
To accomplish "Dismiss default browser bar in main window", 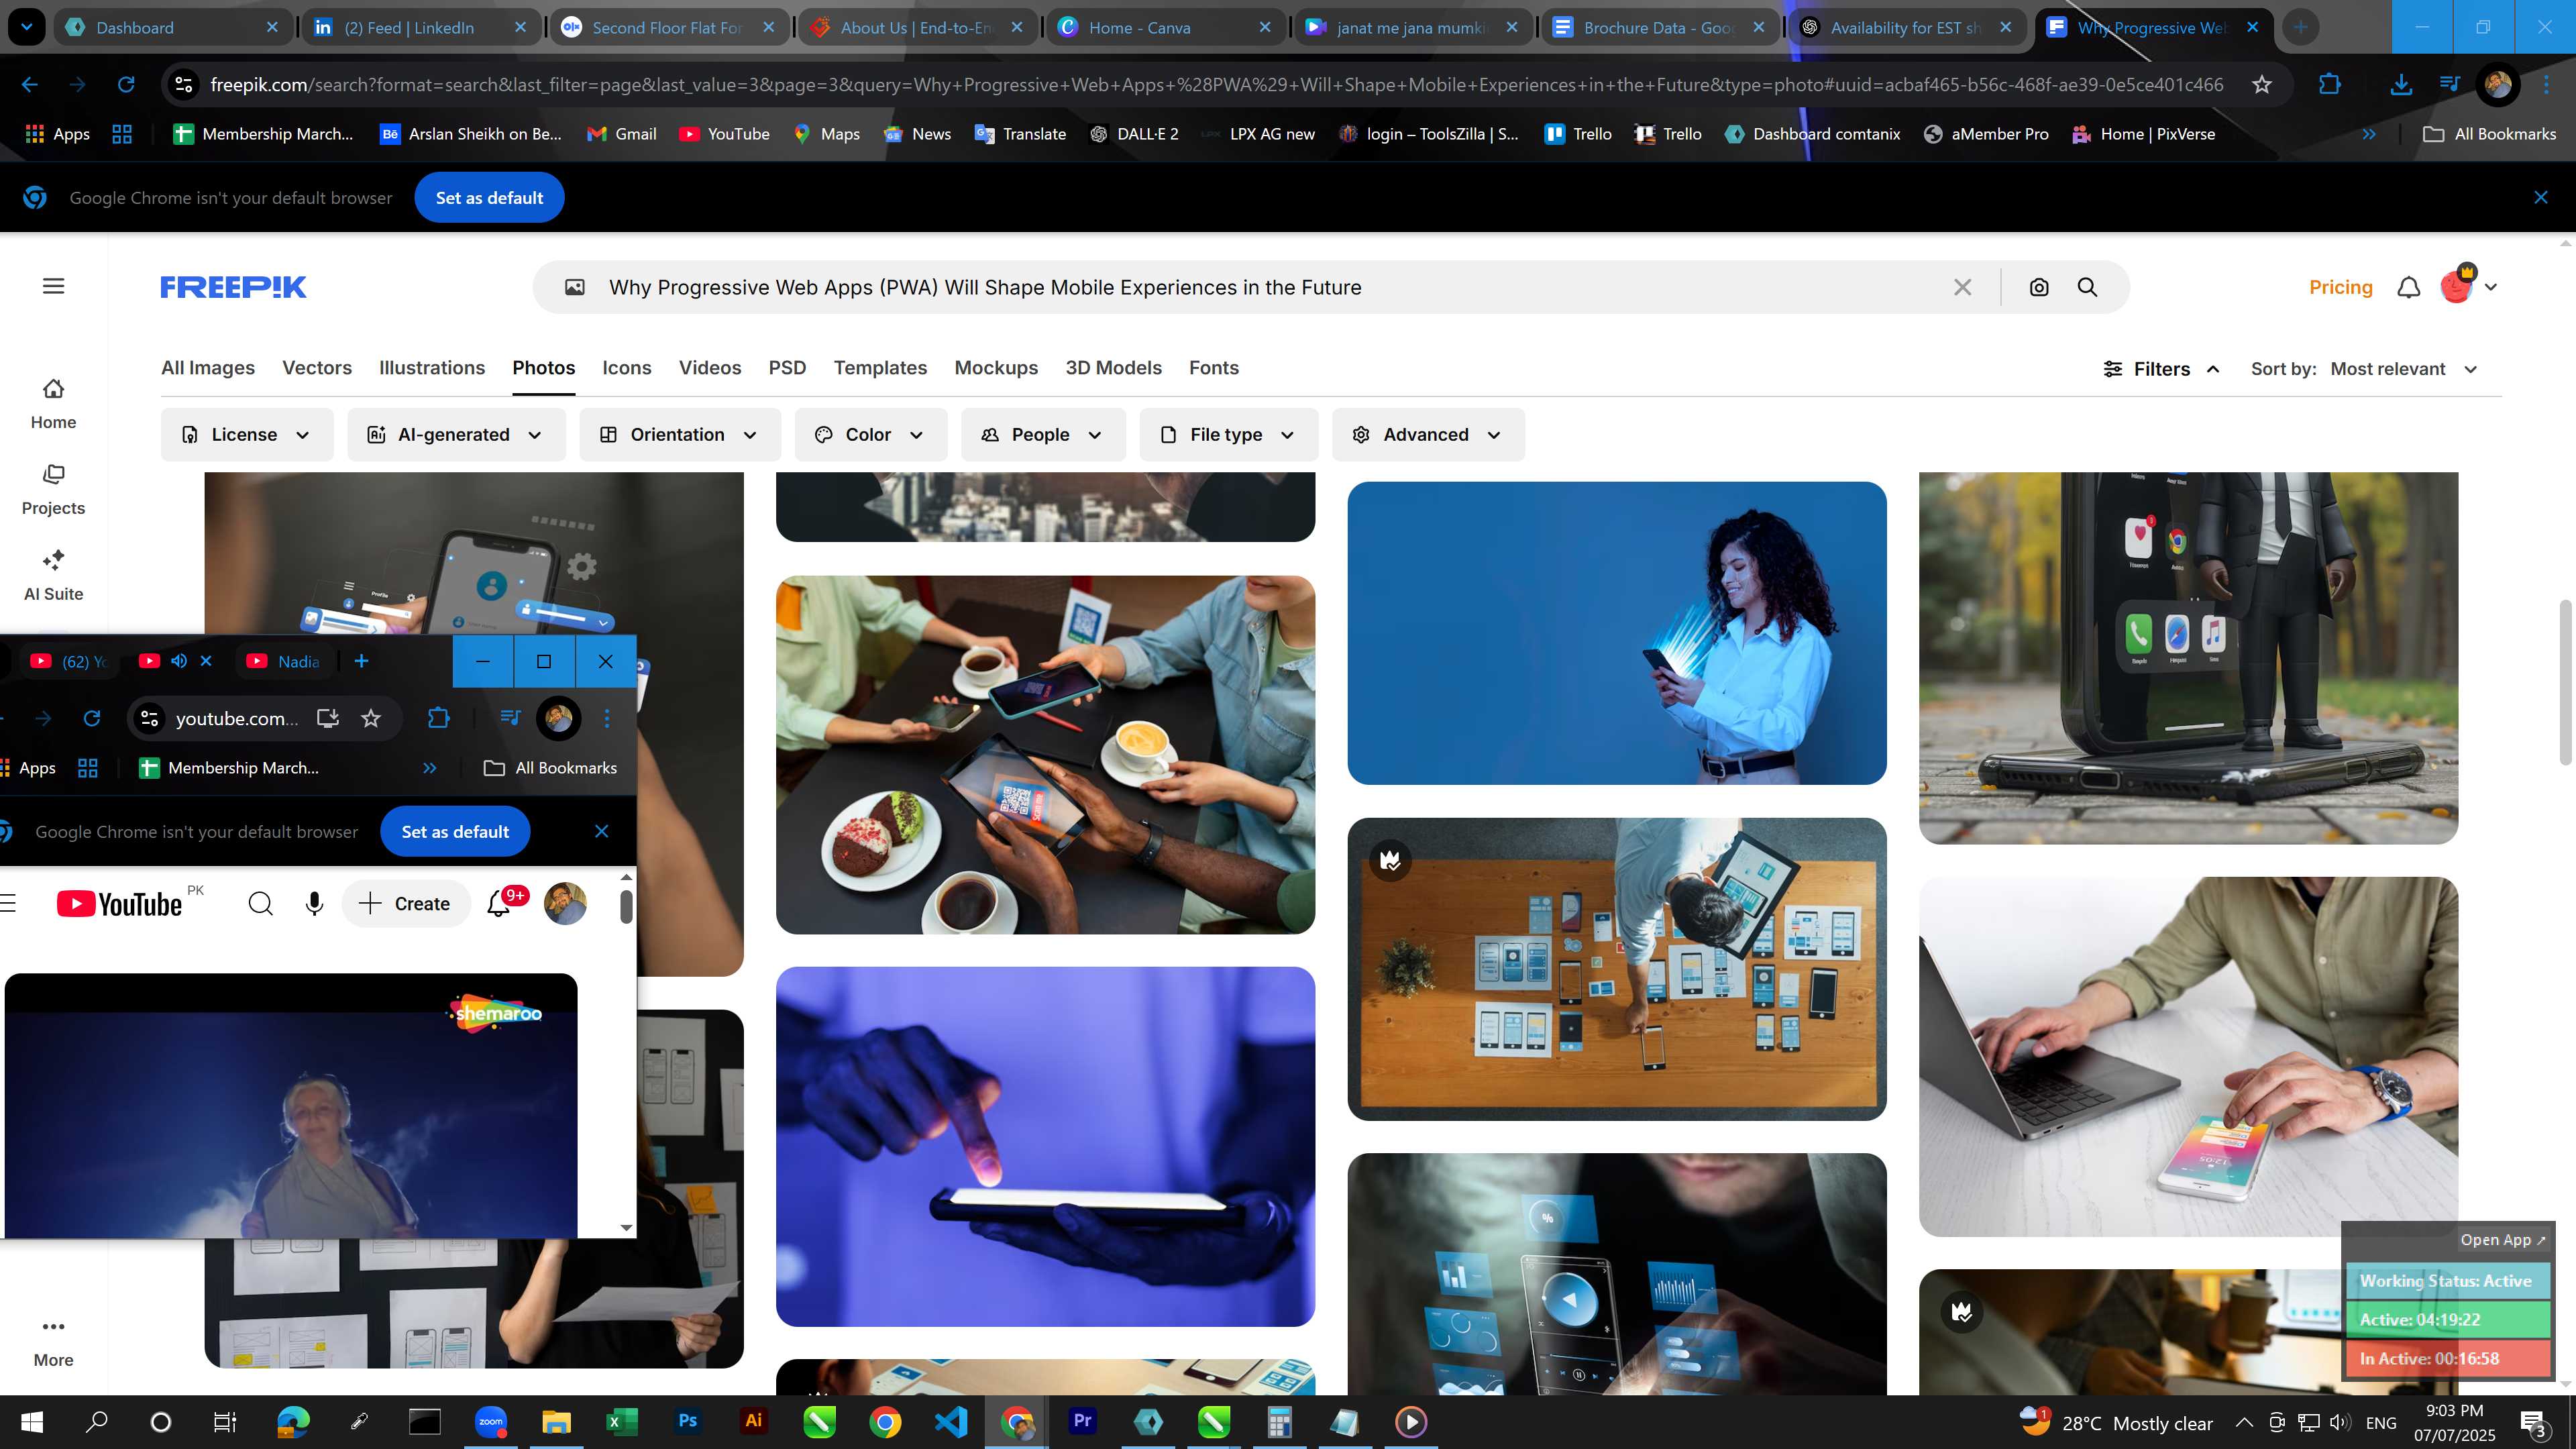I will coord(2541,197).
